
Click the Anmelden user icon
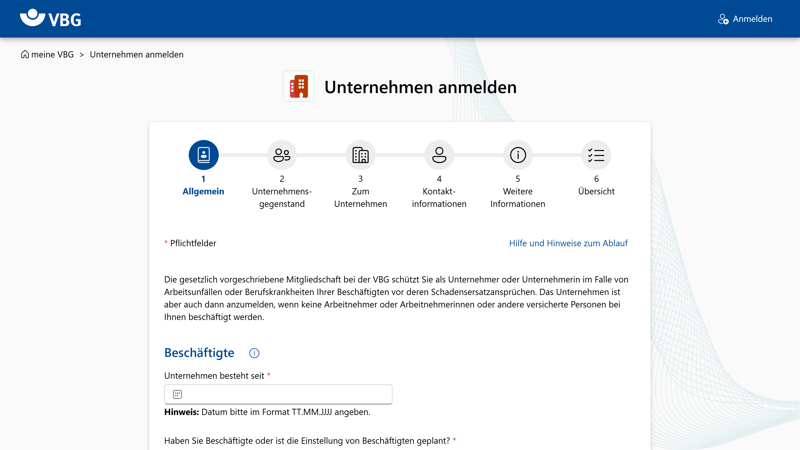coord(723,19)
